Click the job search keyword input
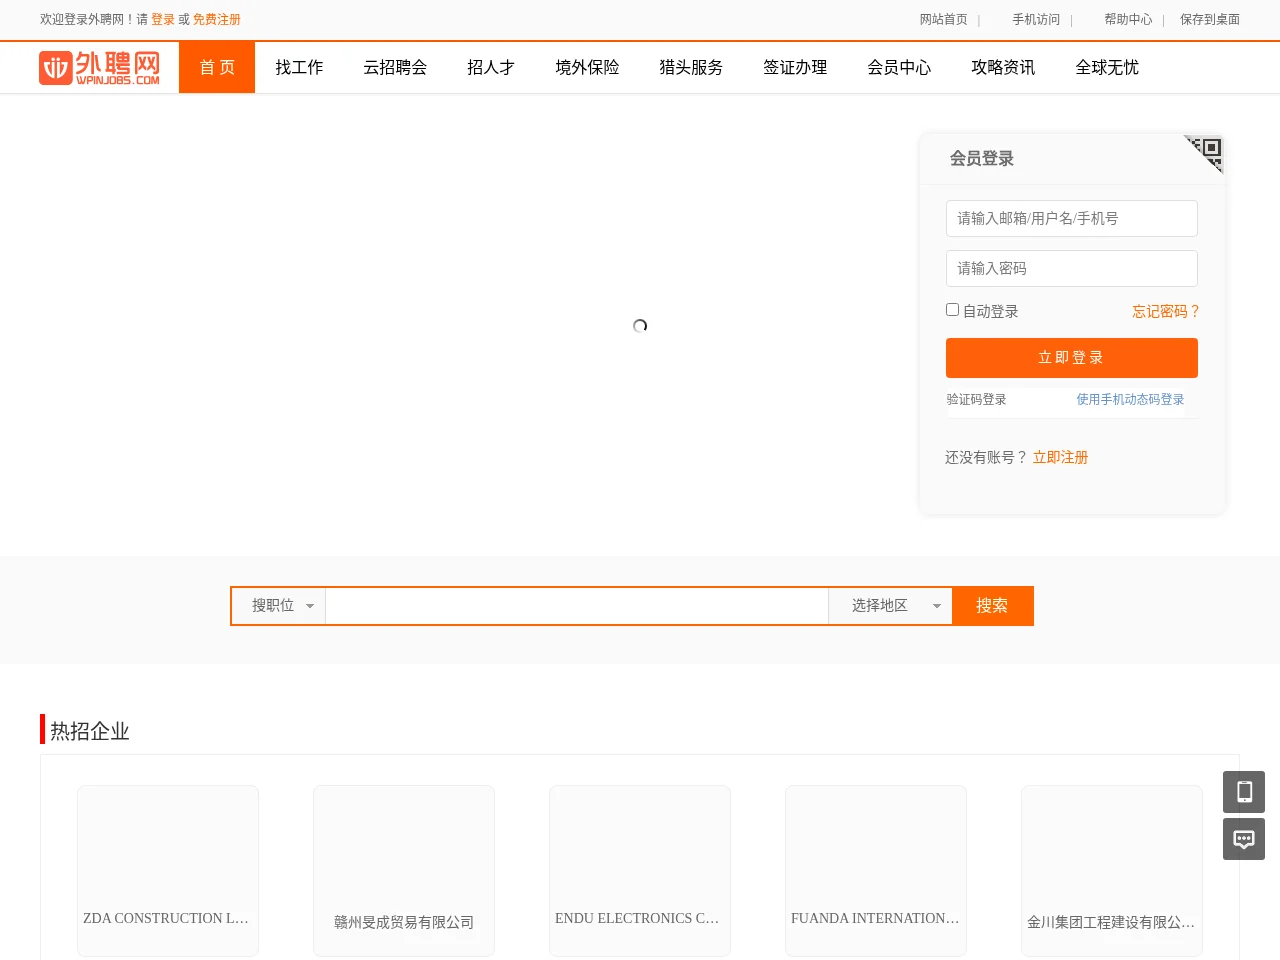Screen dimensions: 1280x960 (x=577, y=606)
